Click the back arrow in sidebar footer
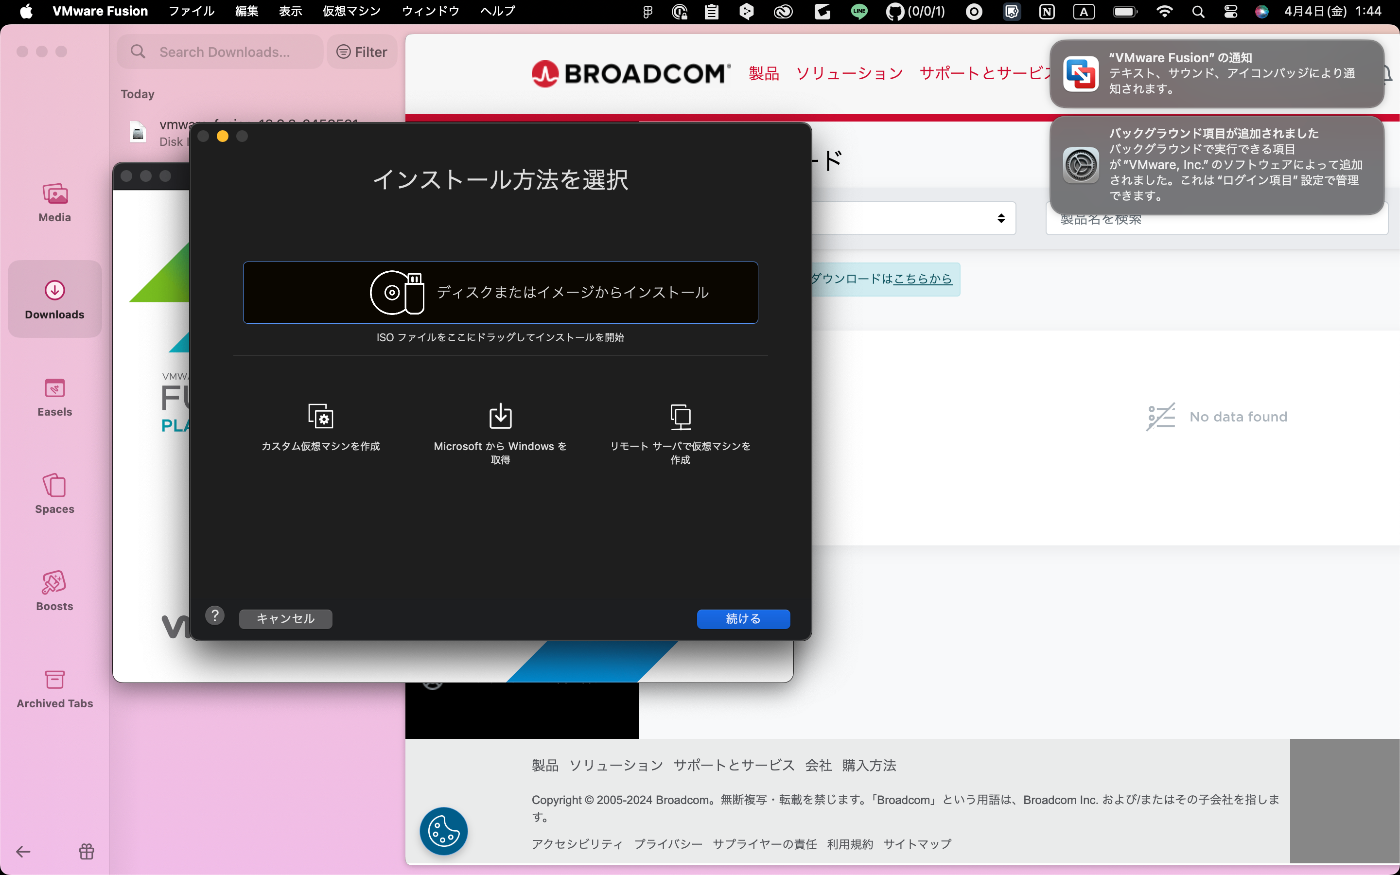Viewport: 1400px width, 875px height. point(23,852)
